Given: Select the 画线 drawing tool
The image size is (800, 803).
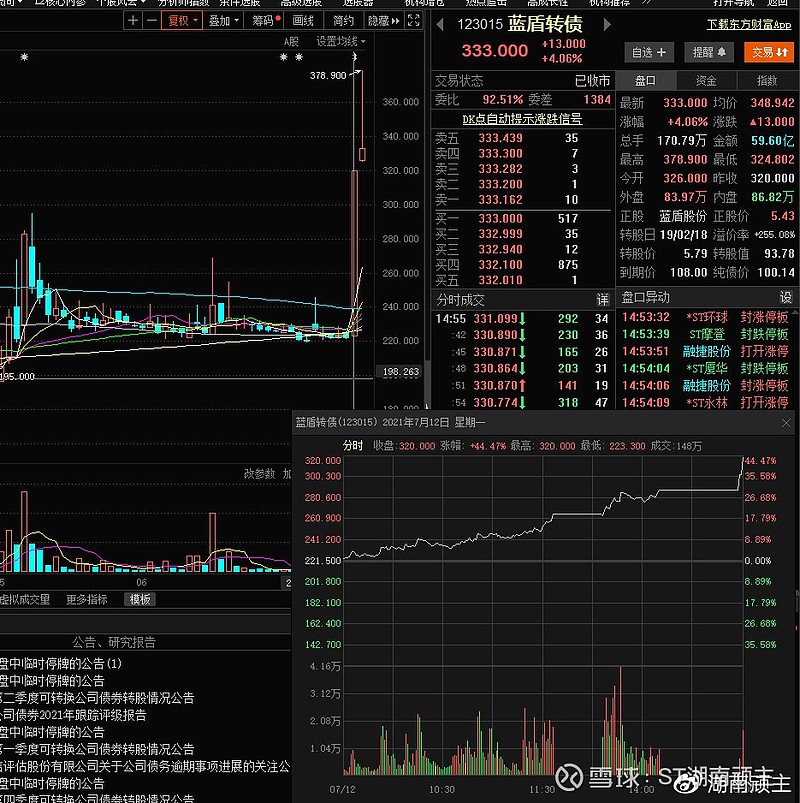Looking at the screenshot, I should 303,20.
